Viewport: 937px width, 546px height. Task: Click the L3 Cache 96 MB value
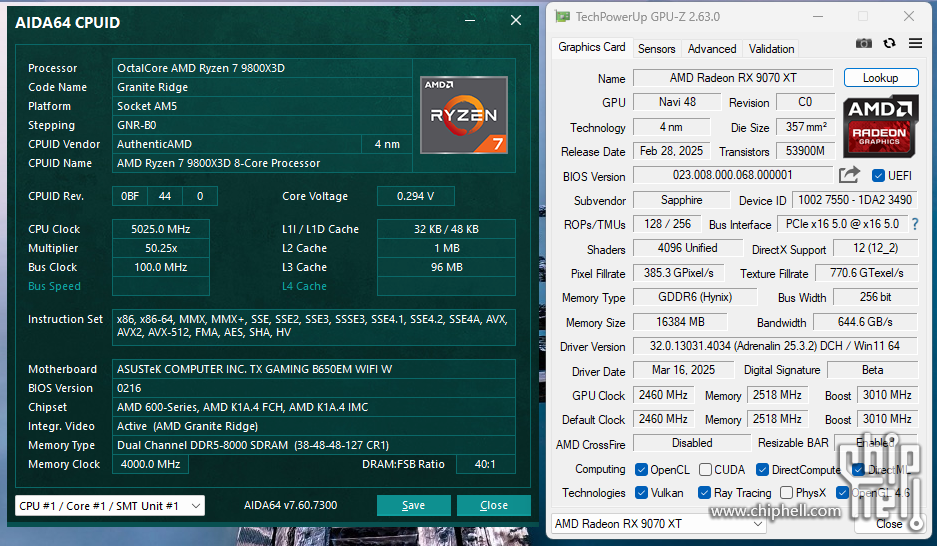(x=446, y=267)
